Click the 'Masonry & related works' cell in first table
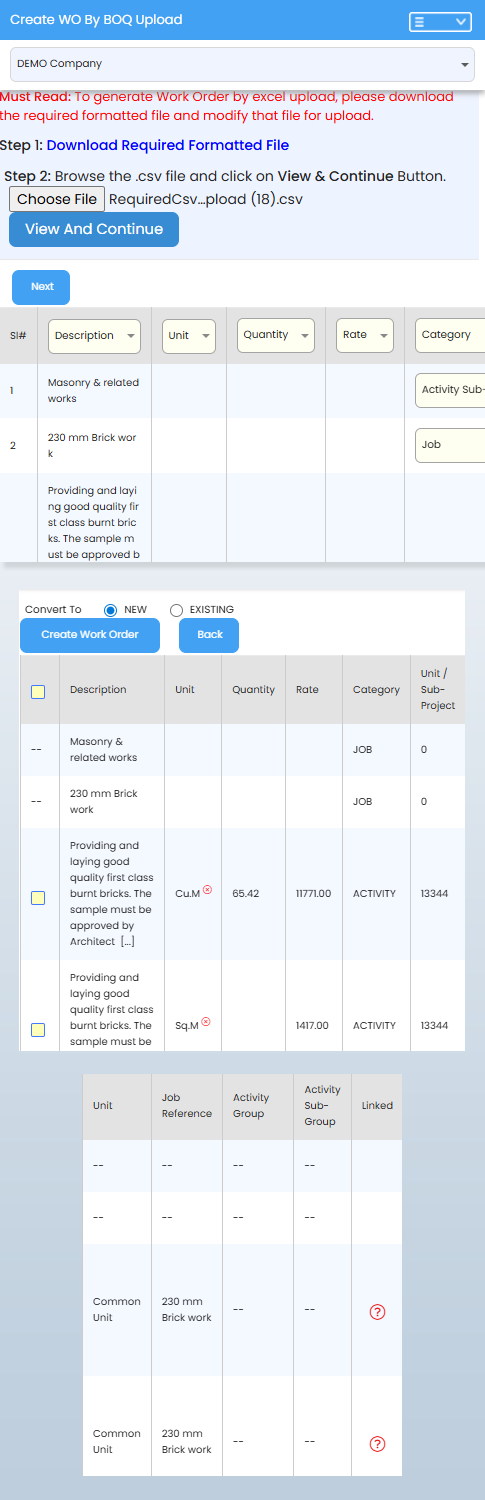The image size is (485, 1500). pos(94,391)
